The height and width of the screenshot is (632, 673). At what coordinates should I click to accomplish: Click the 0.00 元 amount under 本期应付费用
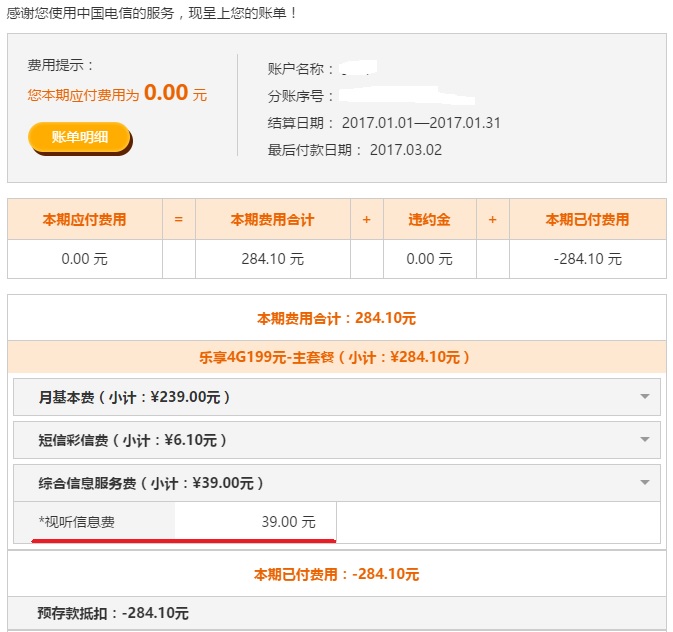(x=85, y=259)
